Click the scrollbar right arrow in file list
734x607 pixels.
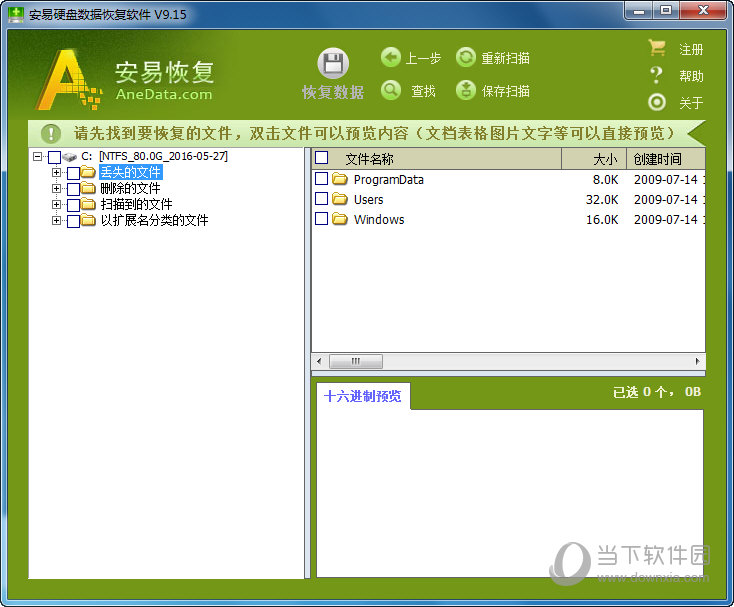pyautogui.click(x=699, y=361)
